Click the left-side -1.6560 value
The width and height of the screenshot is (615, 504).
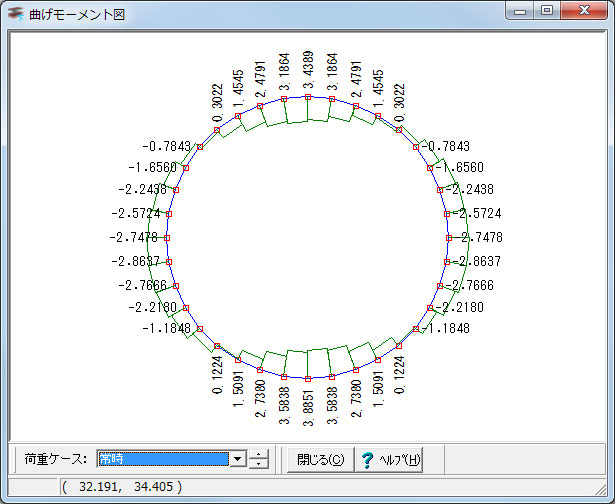153,167
